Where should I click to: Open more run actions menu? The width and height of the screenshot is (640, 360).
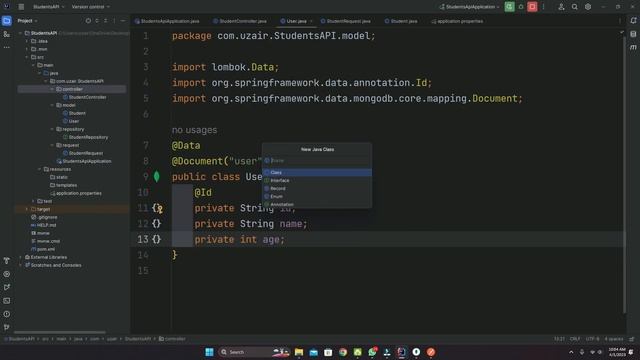click(x=543, y=7)
